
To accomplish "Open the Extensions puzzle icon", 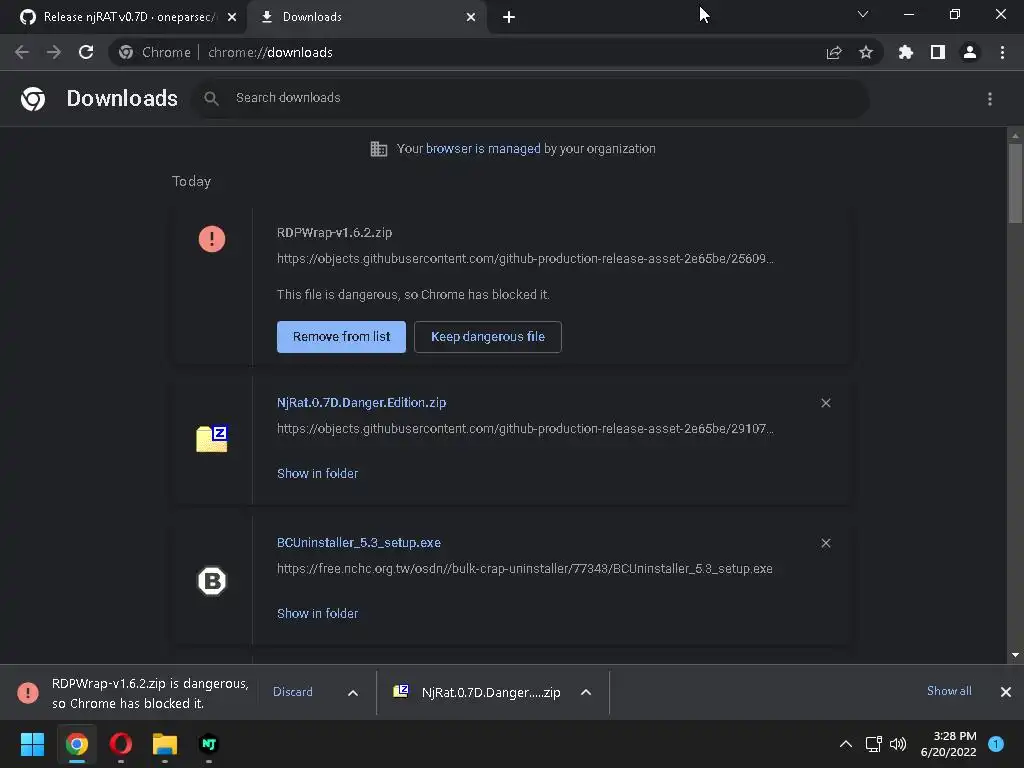I will (x=906, y=52).
